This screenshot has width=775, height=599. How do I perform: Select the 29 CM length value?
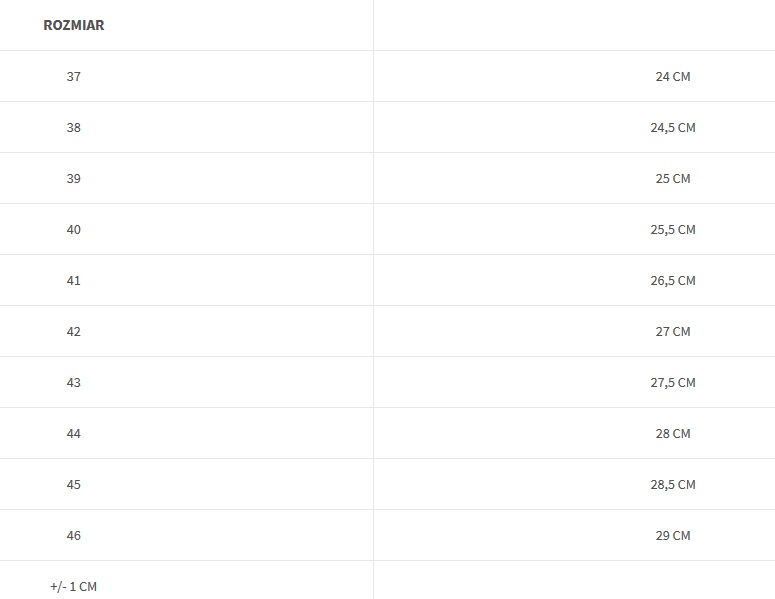[672, 535]
